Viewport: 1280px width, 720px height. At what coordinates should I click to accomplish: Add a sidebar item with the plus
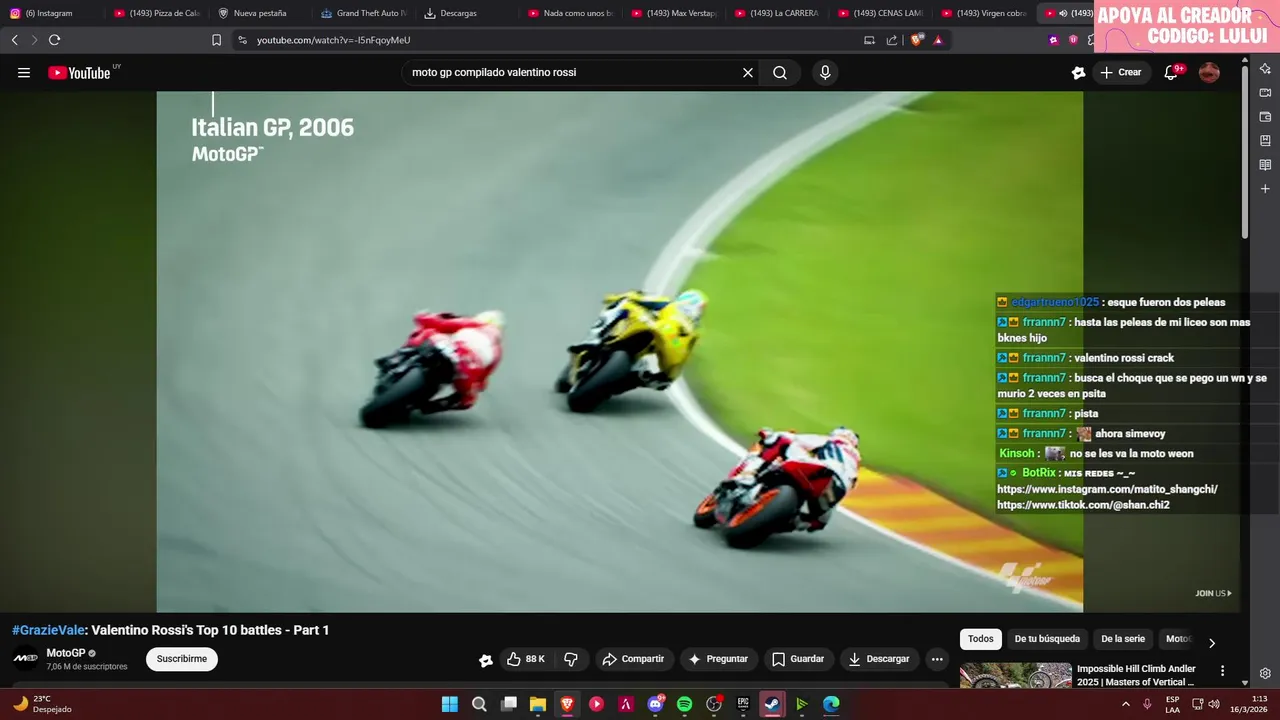coord(1265,188)
